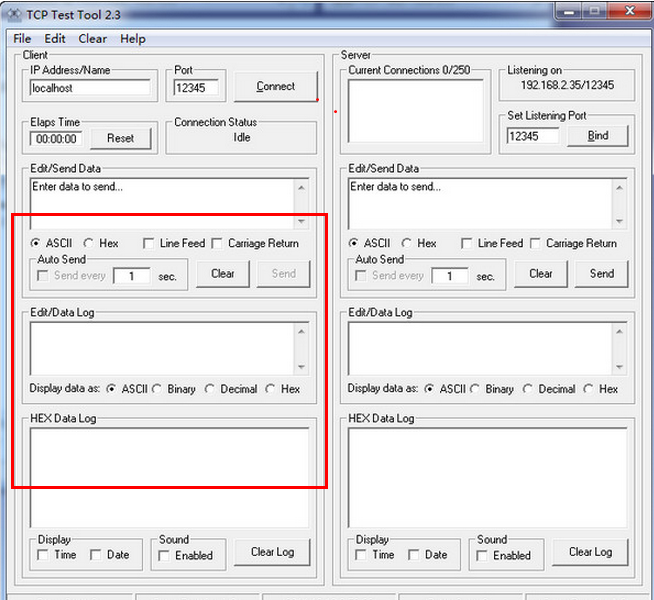Click the Connect button

[275, 86]
